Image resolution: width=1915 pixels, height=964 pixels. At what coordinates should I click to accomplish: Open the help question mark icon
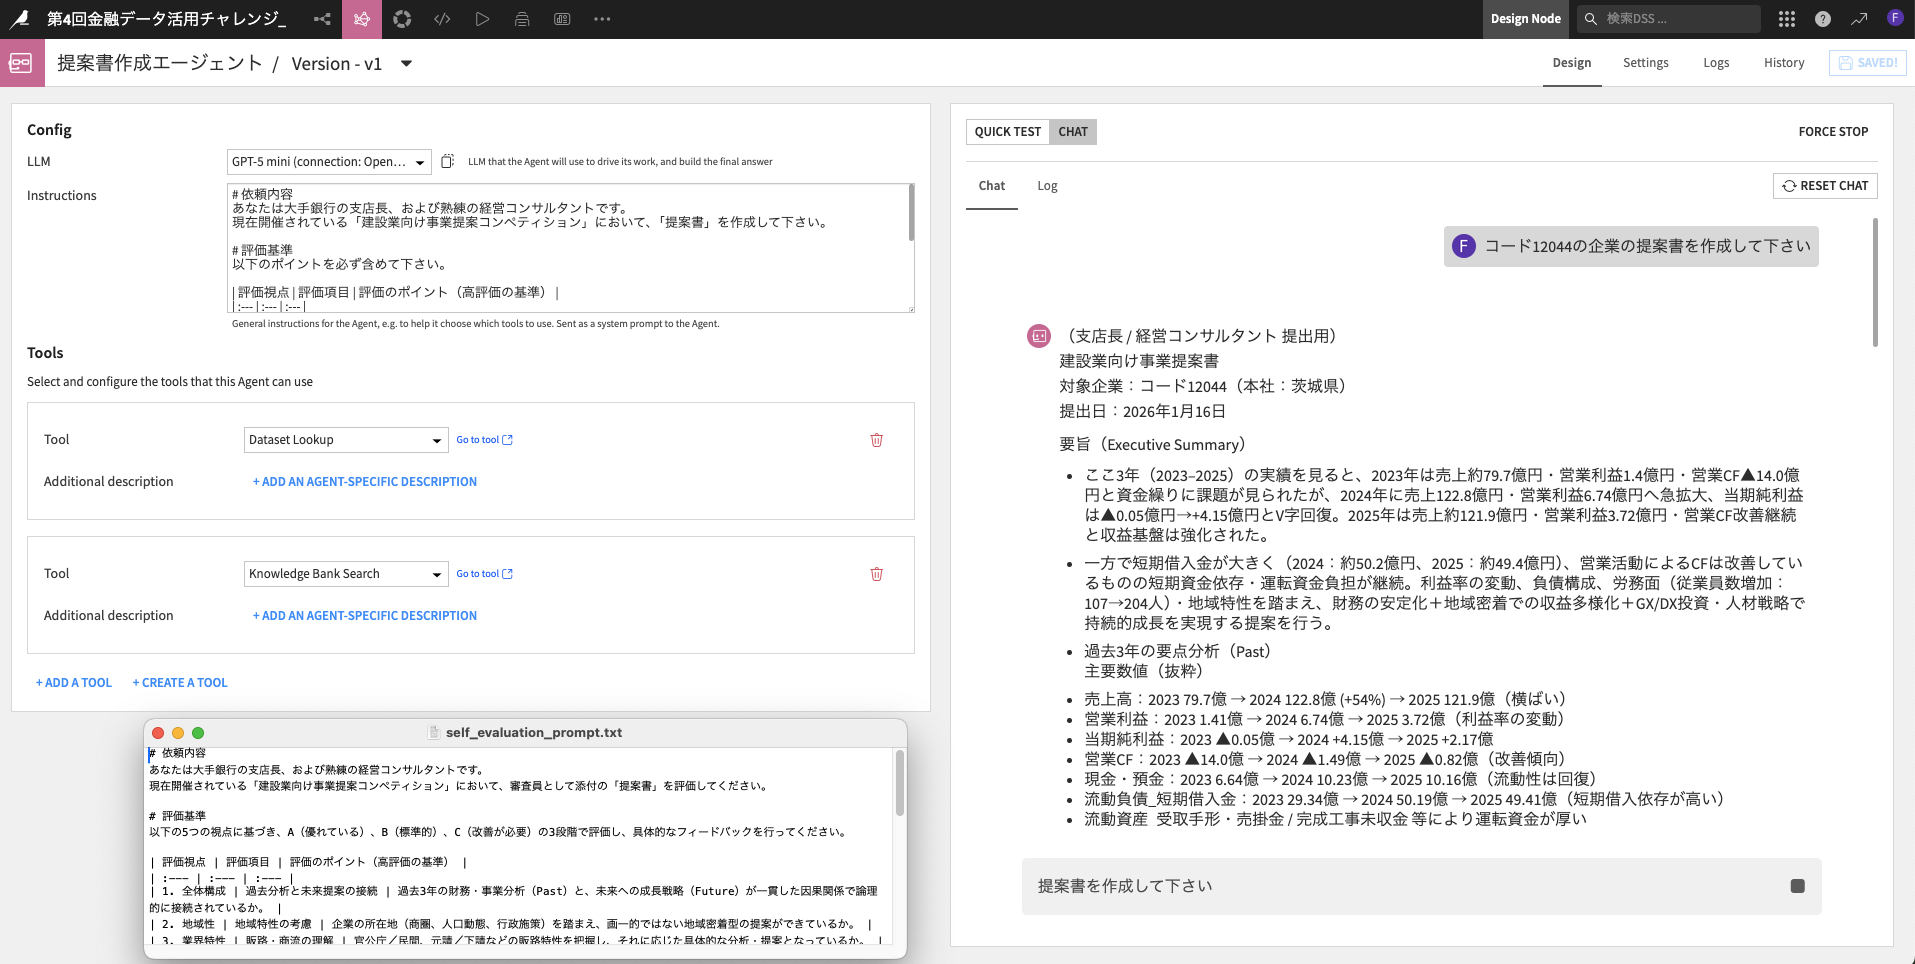tap(1823, 19)
